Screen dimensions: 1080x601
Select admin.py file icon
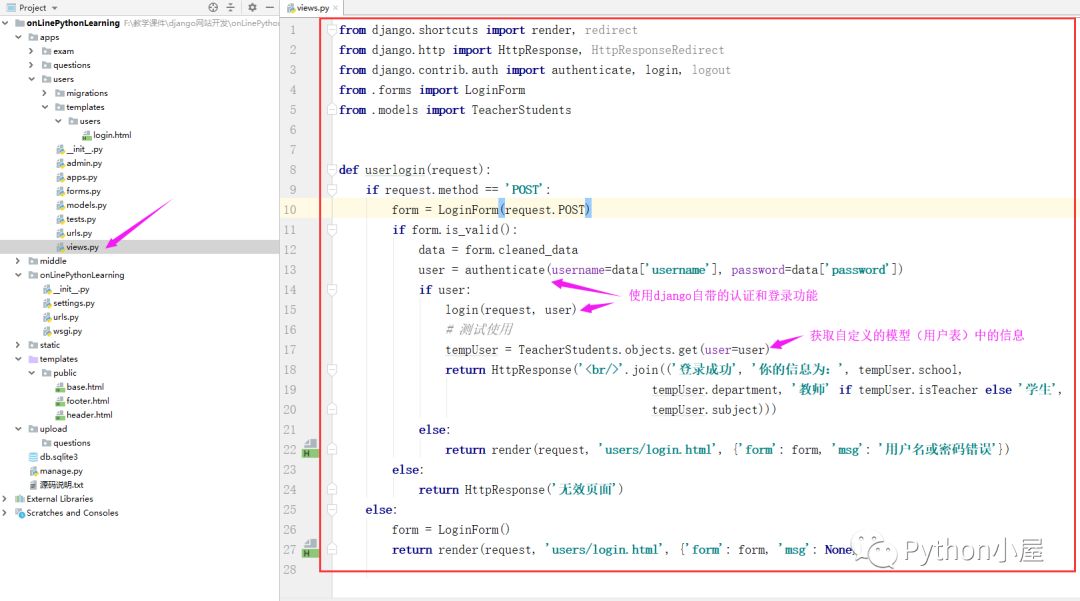pos(61,163)
